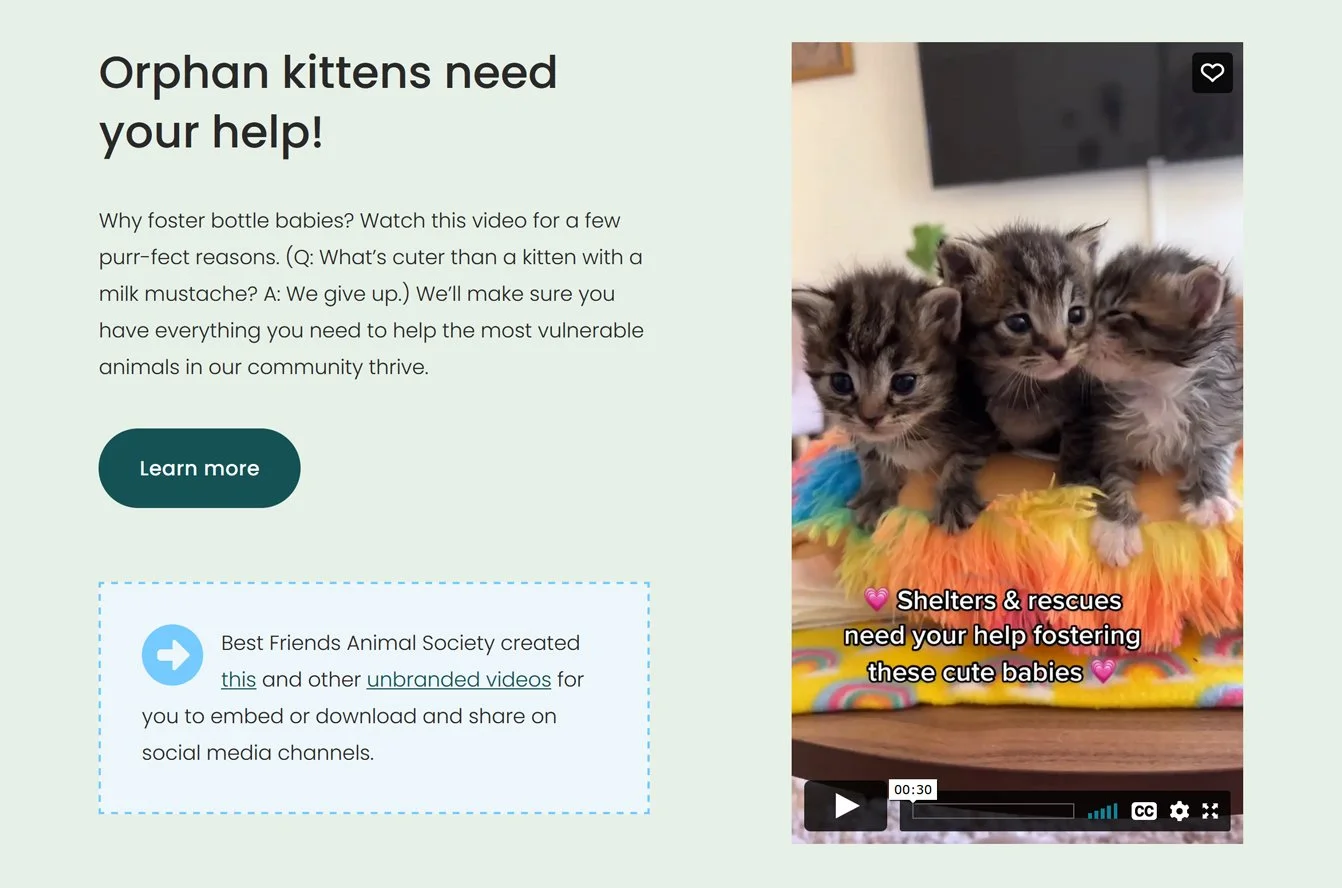The width and height of the screenshot is (1342, 888).
Task: Toggle closed captions with the CC icon
Action: click(x=1144, y=811)
